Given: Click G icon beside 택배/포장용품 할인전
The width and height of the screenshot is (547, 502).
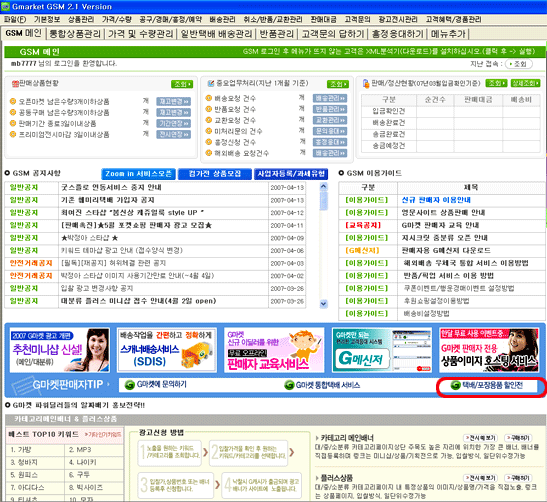Looking at the screenshot, I should click(455, 385).
